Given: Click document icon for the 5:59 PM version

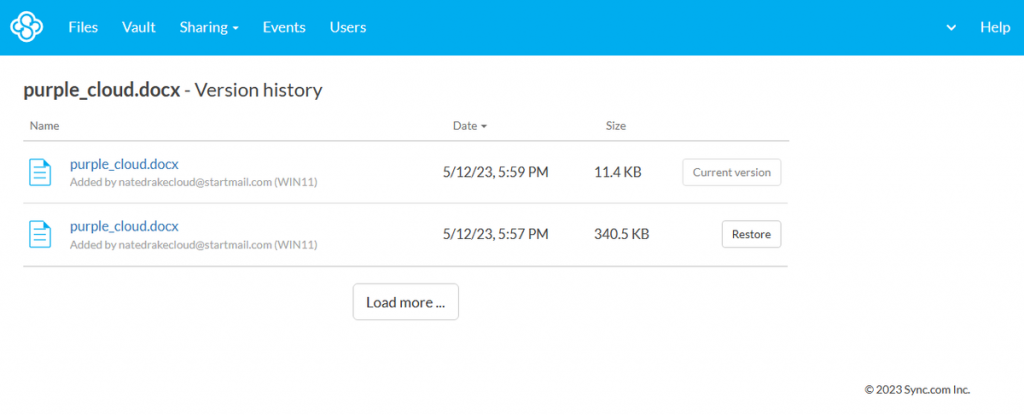Looking at the screenshot, I should 40,172.
